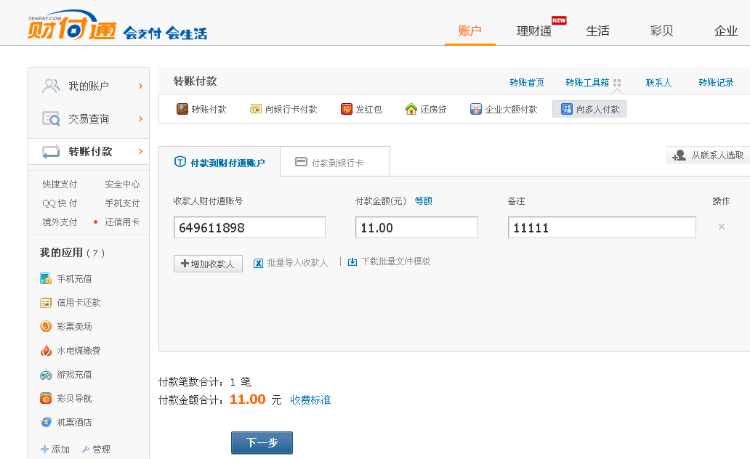Screen dimensions: 750x459
Task: Open QQ快付 in the sidebar
Action: click(60, 203)
